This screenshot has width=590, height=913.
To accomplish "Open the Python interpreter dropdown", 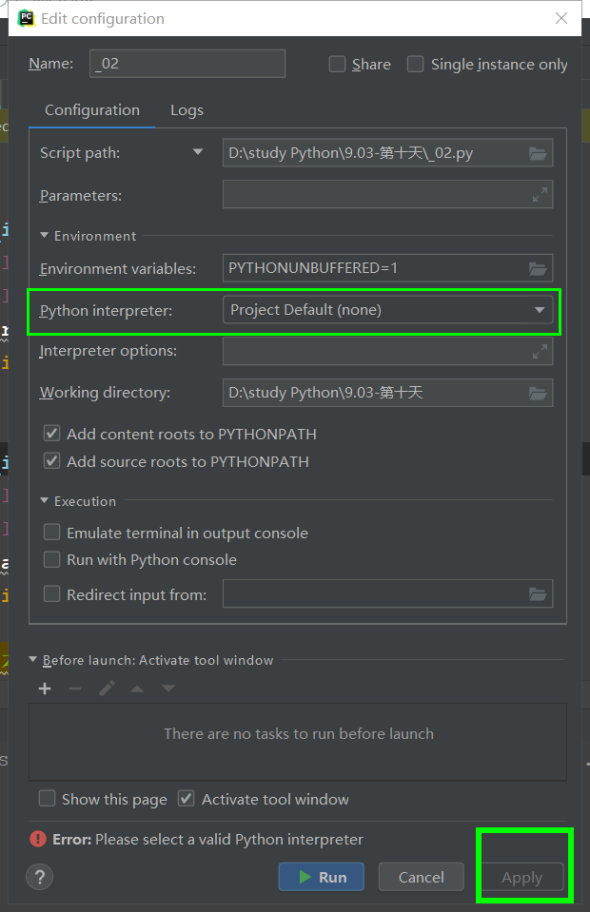I will [x=539, y=310].
